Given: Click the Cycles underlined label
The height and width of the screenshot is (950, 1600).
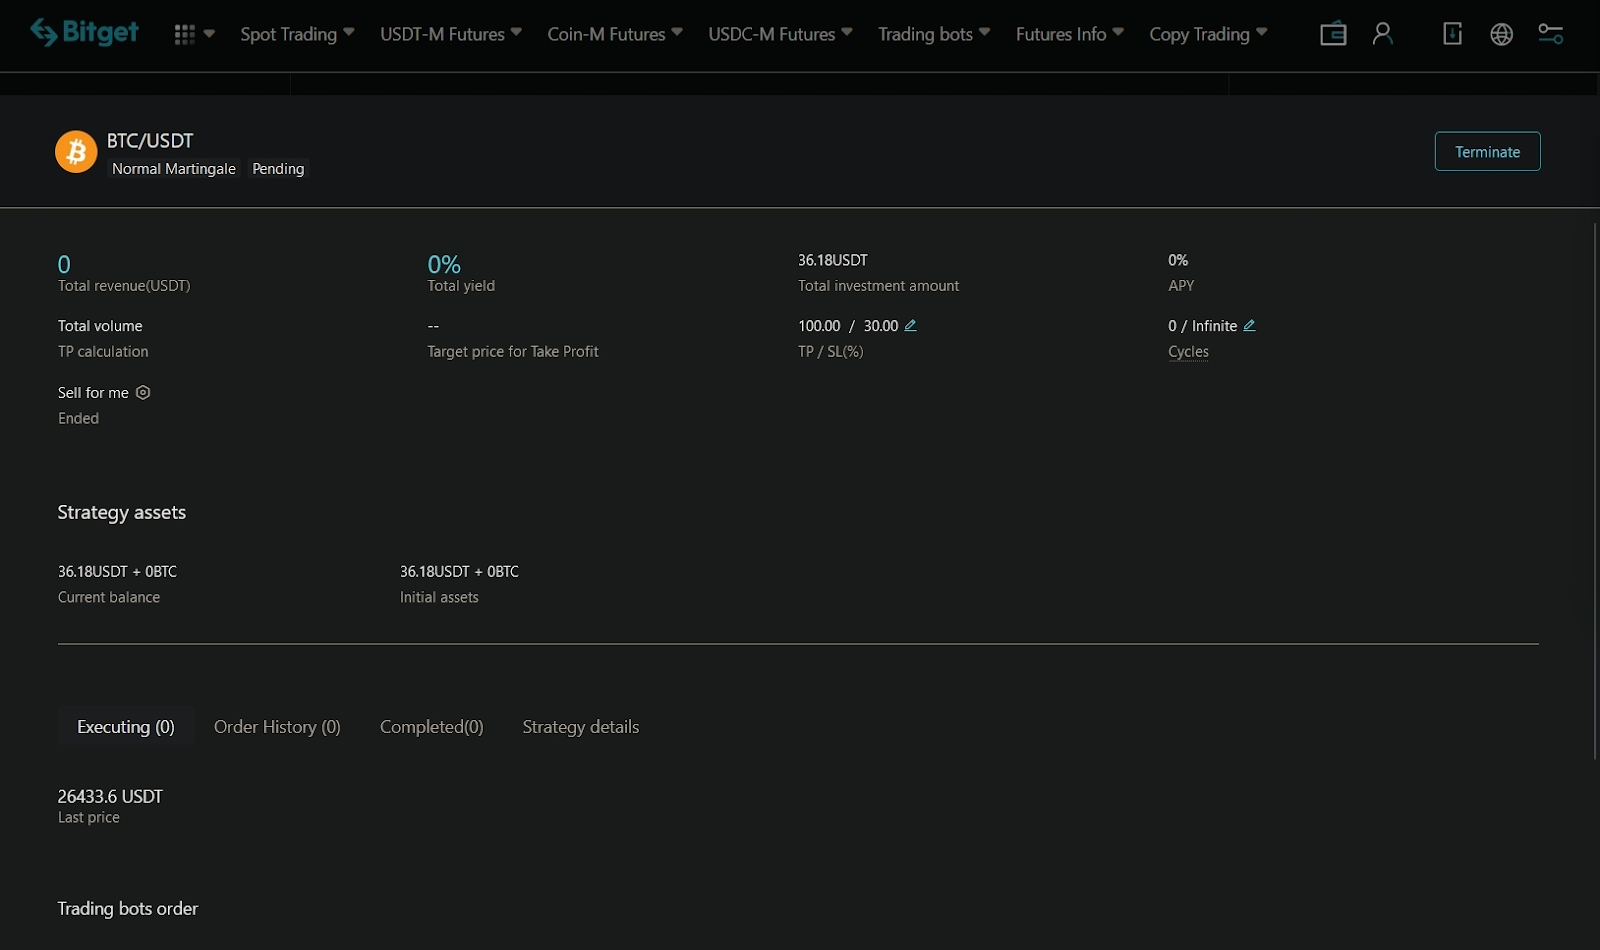Looking at the screenshot, I should (1188, 352).
